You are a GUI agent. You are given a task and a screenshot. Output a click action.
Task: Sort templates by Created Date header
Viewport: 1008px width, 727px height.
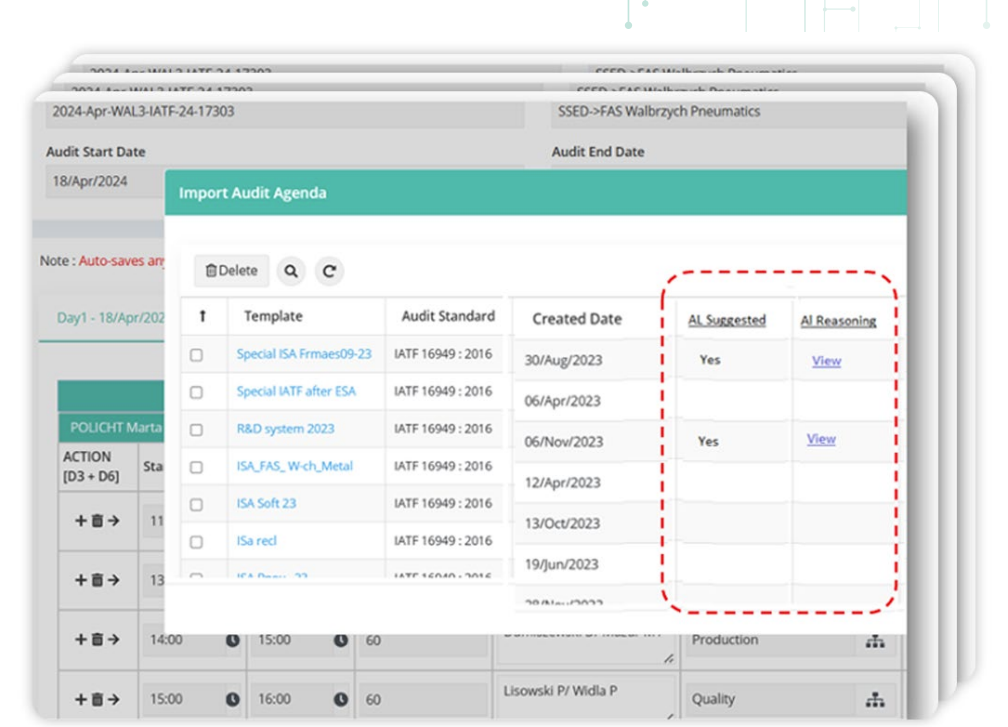click(577, 319)
